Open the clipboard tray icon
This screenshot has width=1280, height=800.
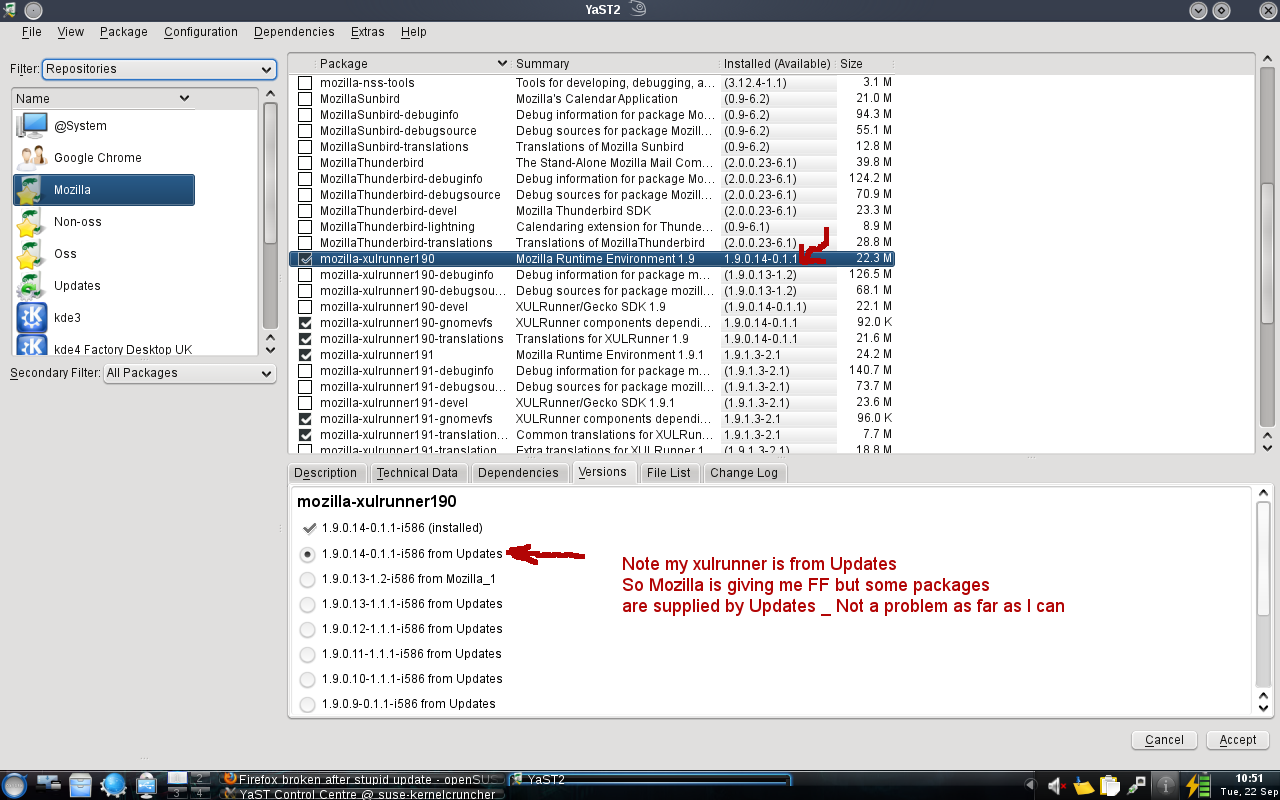click(x=1108, y=785)
